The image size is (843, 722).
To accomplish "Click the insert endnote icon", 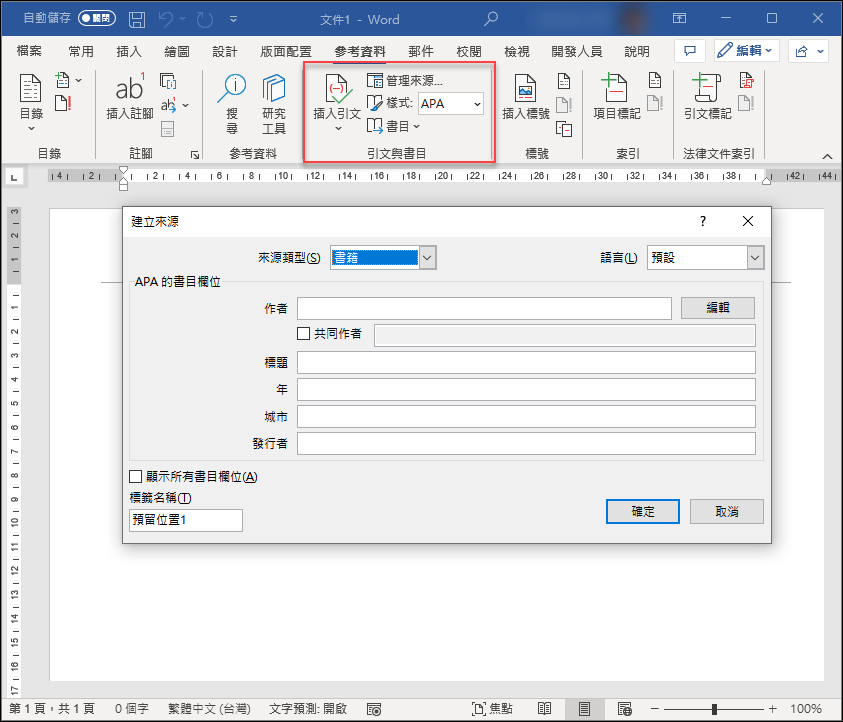I will tap(169, 81).
